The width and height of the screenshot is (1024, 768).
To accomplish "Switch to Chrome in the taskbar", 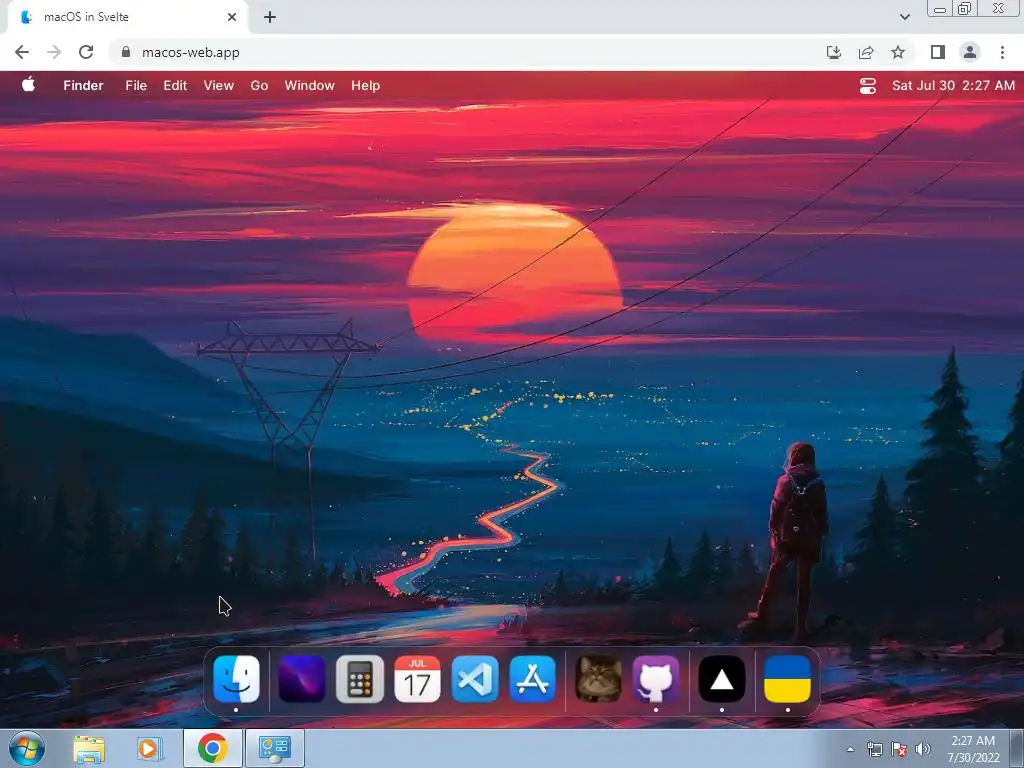I will (x=213, y=748).
